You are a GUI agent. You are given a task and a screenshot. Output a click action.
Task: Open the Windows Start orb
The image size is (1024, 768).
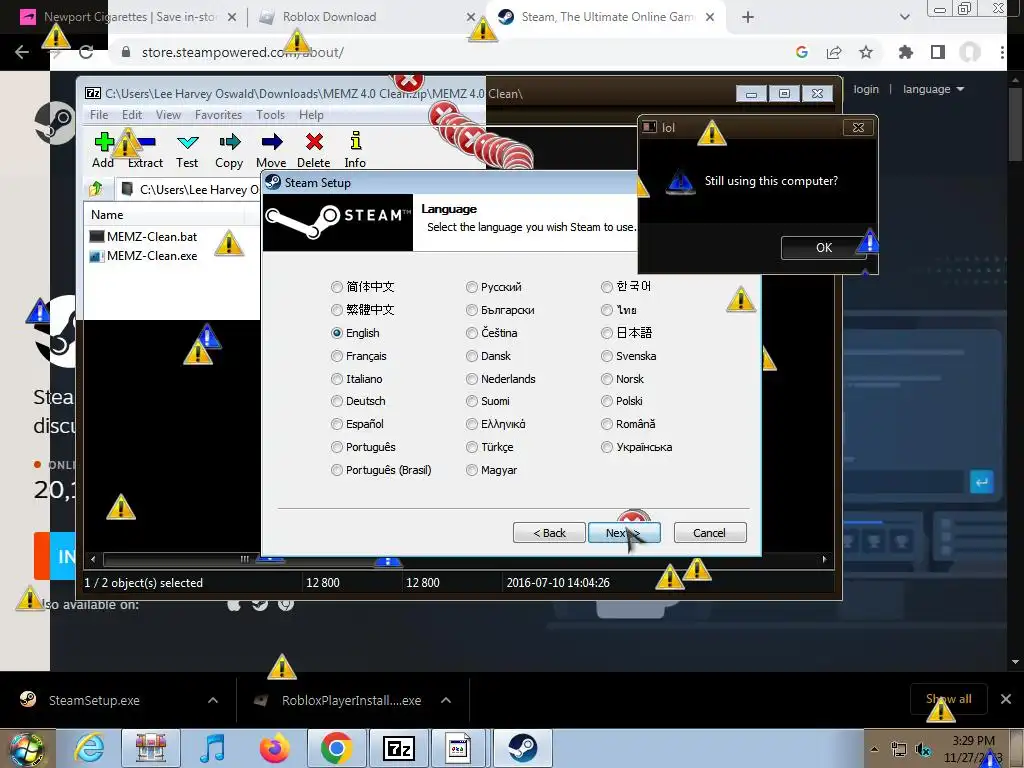[x=26, y=748]
